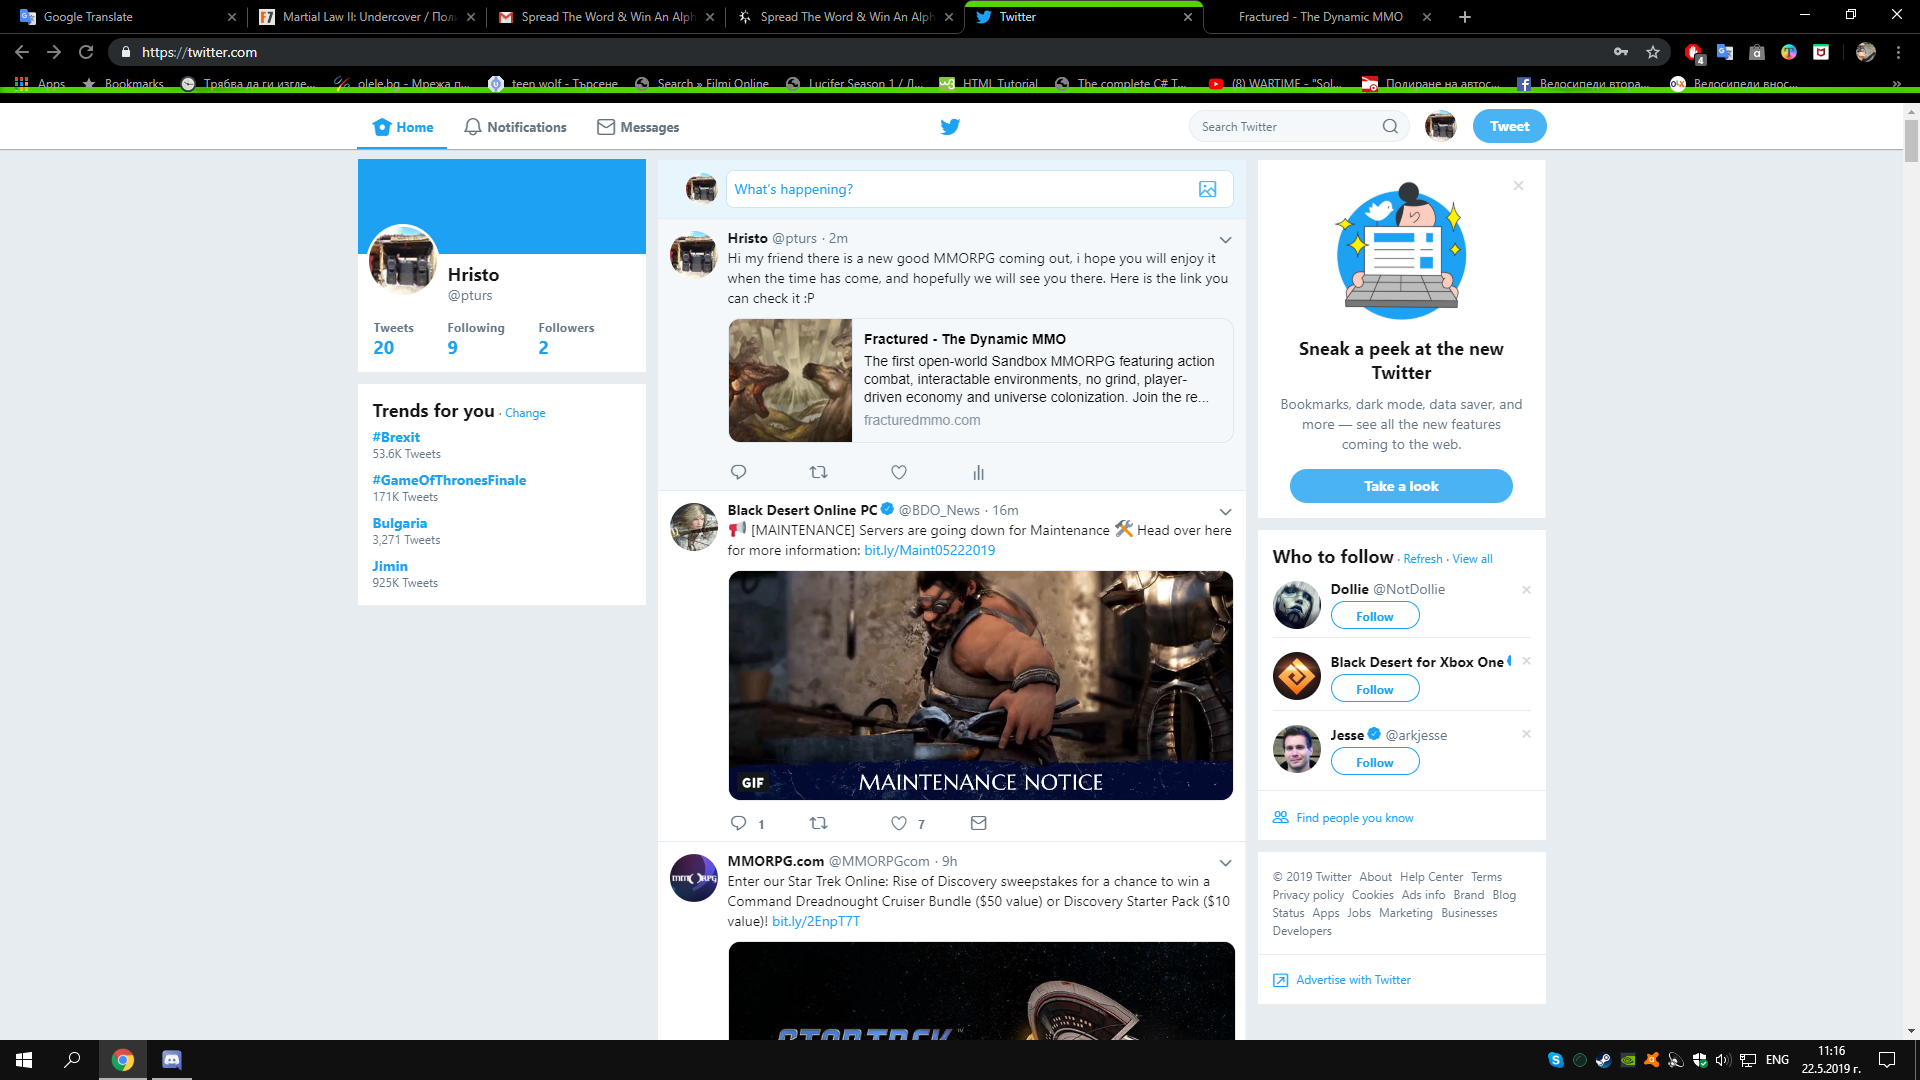Screen dimensions: 1920x1080
Task: Open Windows taskbar search
Action: point(72,1060)
